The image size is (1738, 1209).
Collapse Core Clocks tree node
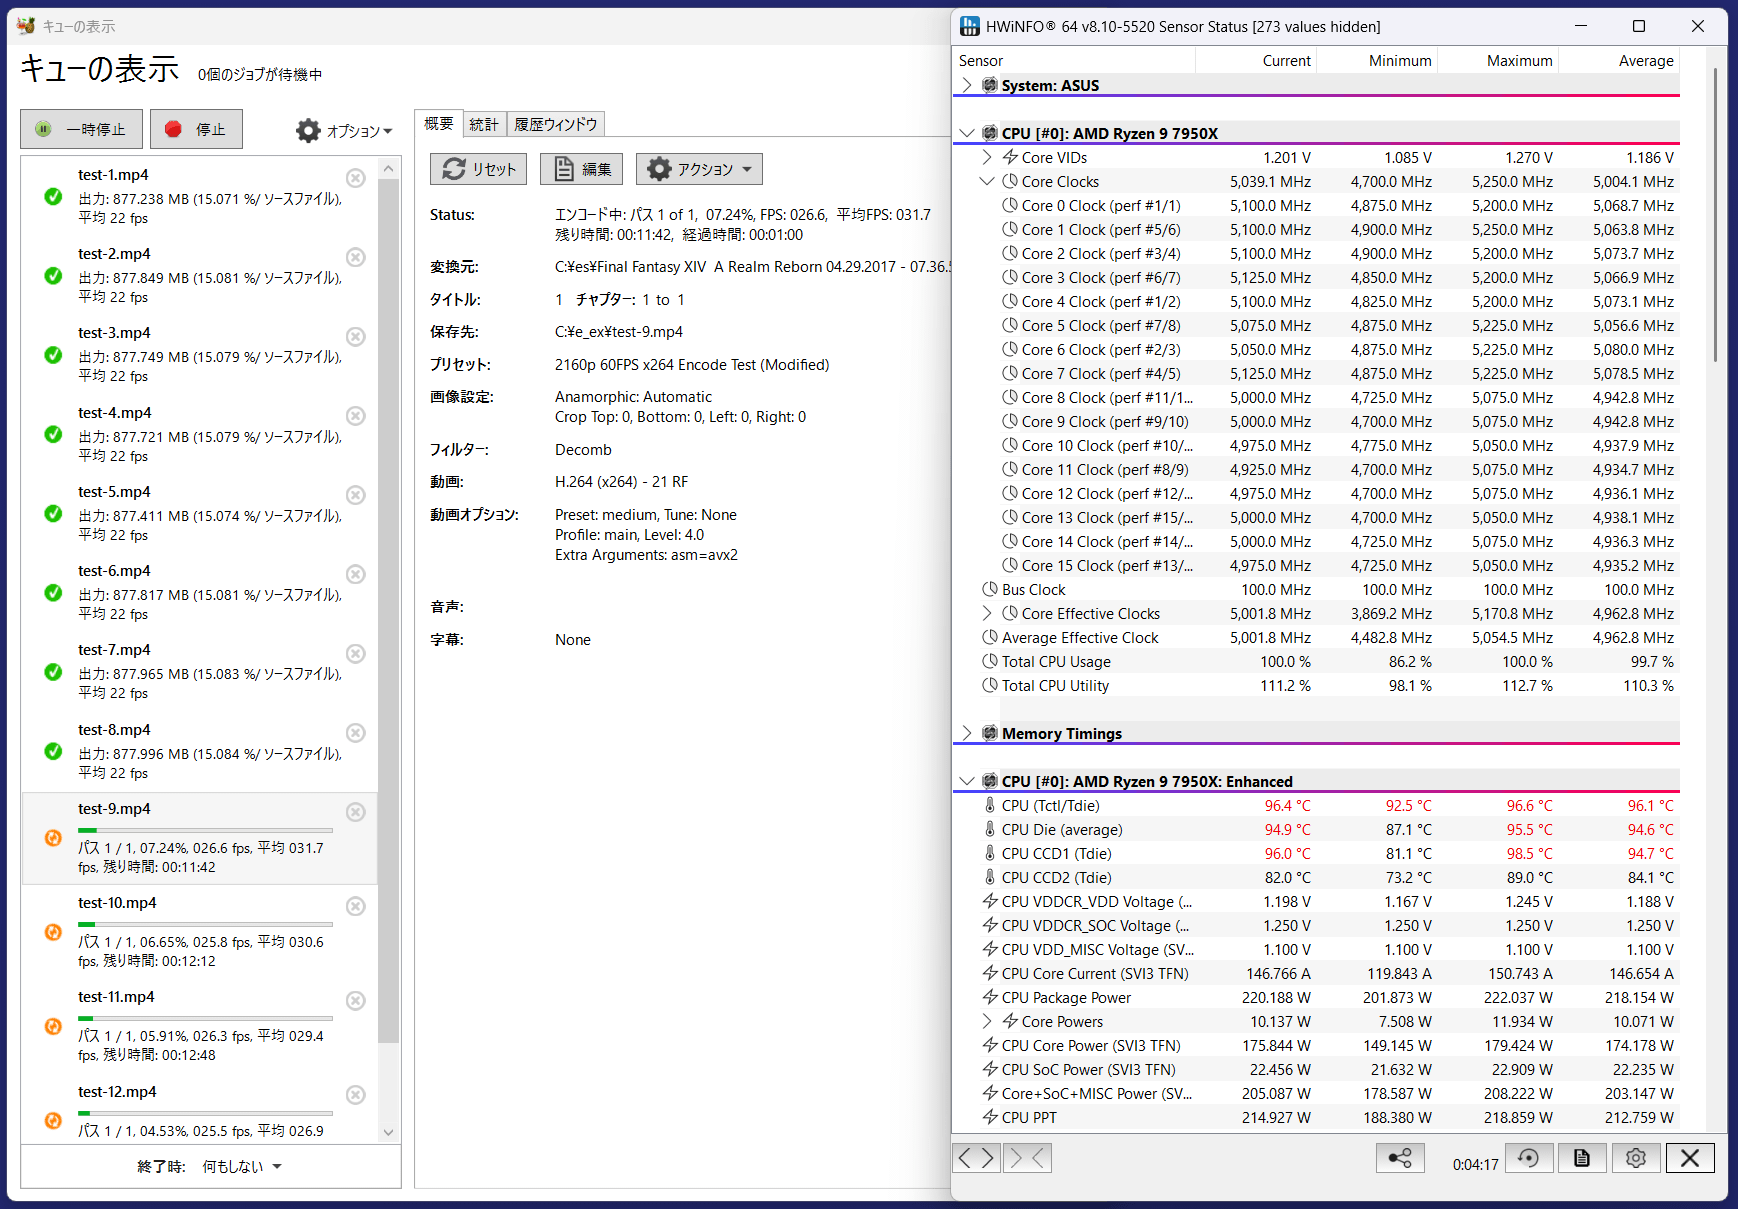coord(987,181)
